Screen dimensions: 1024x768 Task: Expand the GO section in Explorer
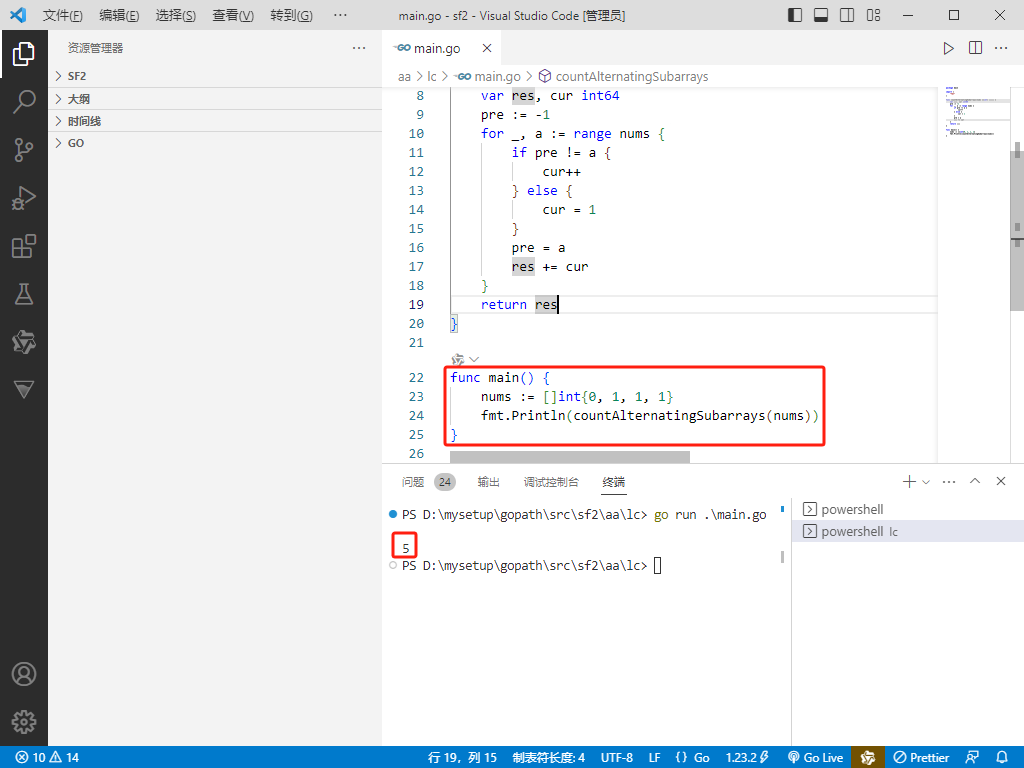pos(216,143)
